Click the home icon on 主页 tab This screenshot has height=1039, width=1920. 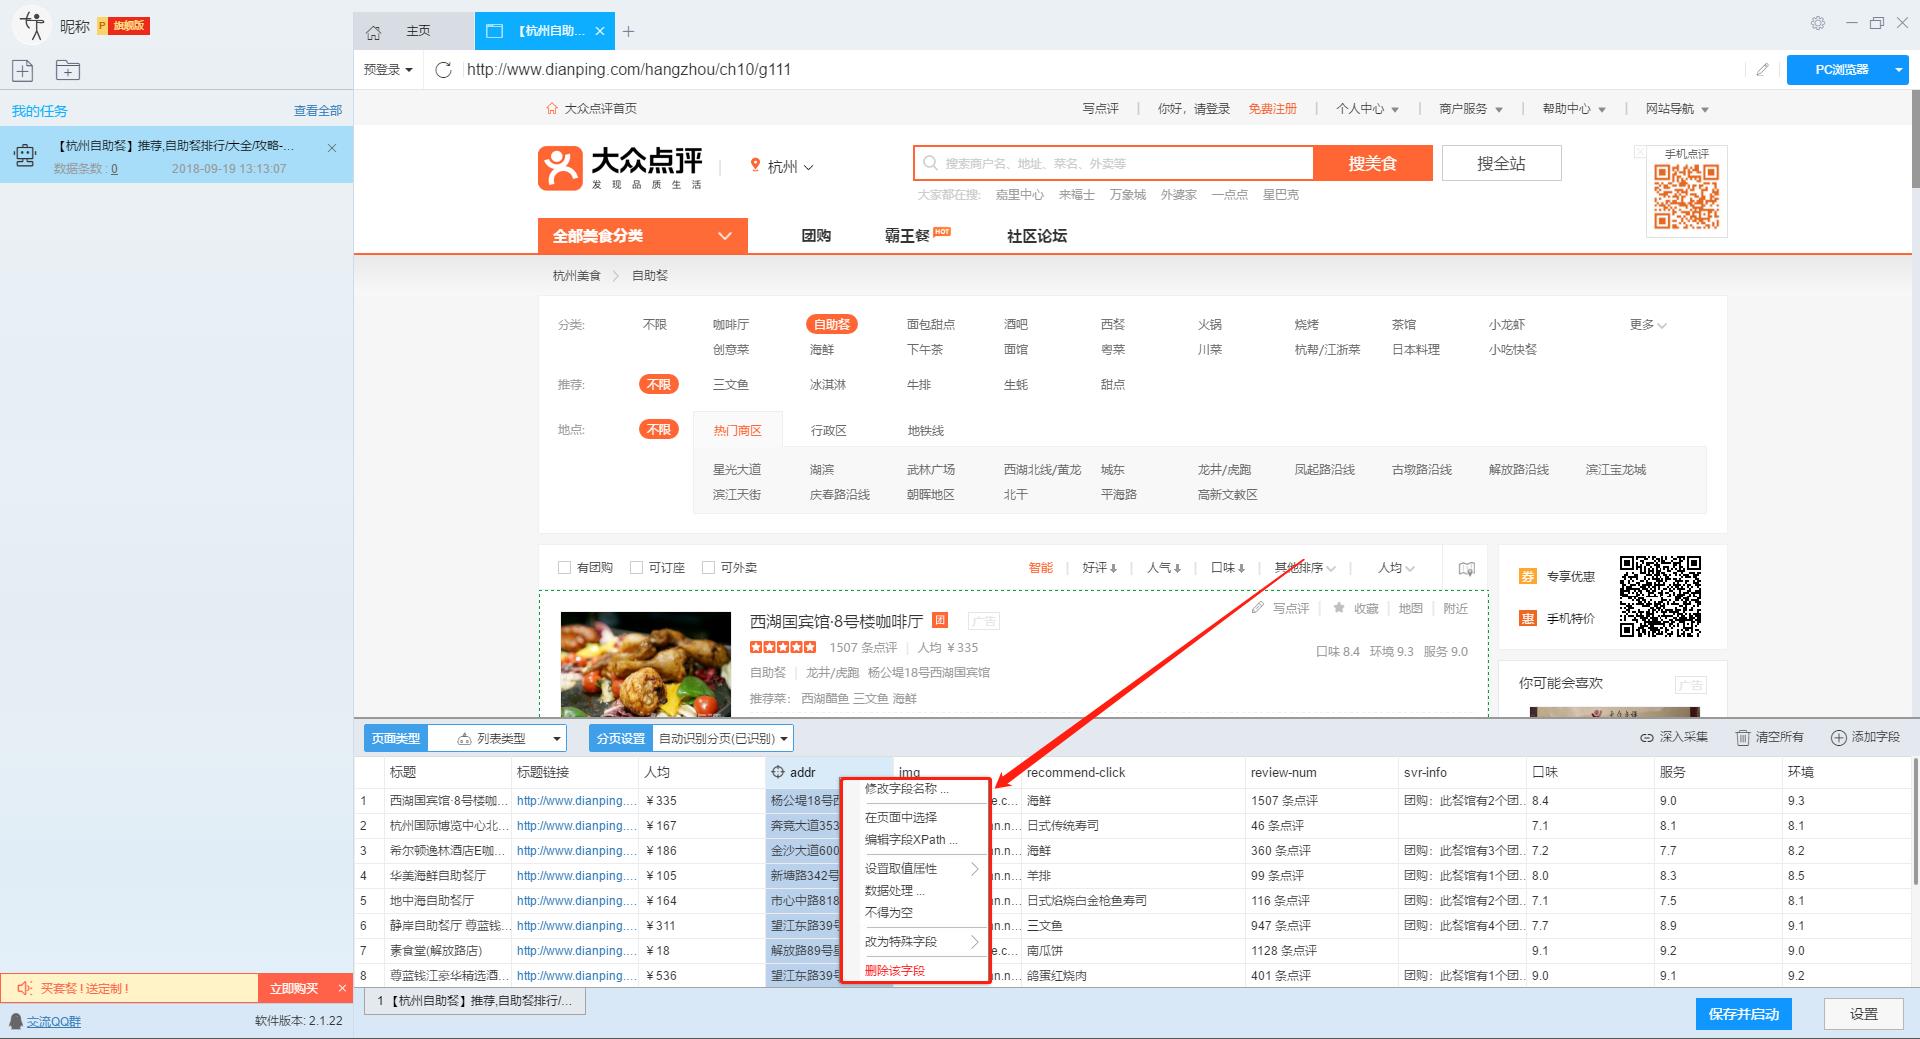coord(374,32)
